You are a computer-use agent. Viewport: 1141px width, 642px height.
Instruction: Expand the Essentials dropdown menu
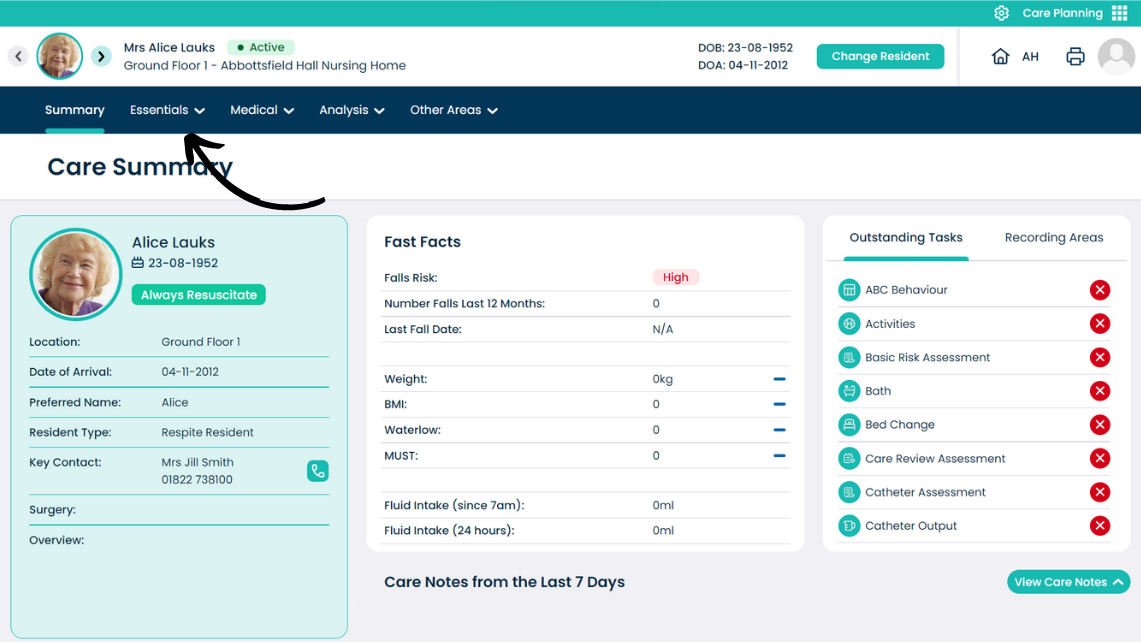click(x=167, y=110)
